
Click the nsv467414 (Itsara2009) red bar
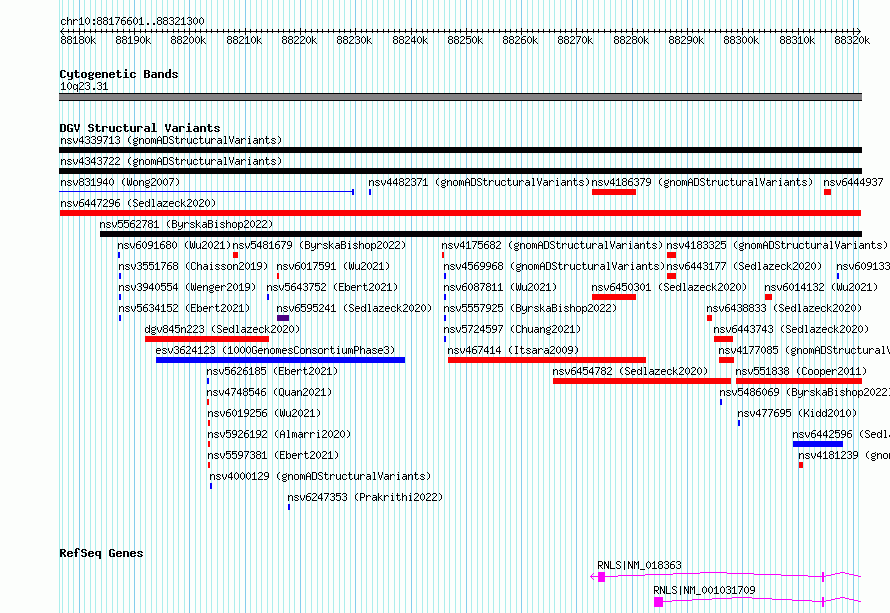(x=547, y=360)
